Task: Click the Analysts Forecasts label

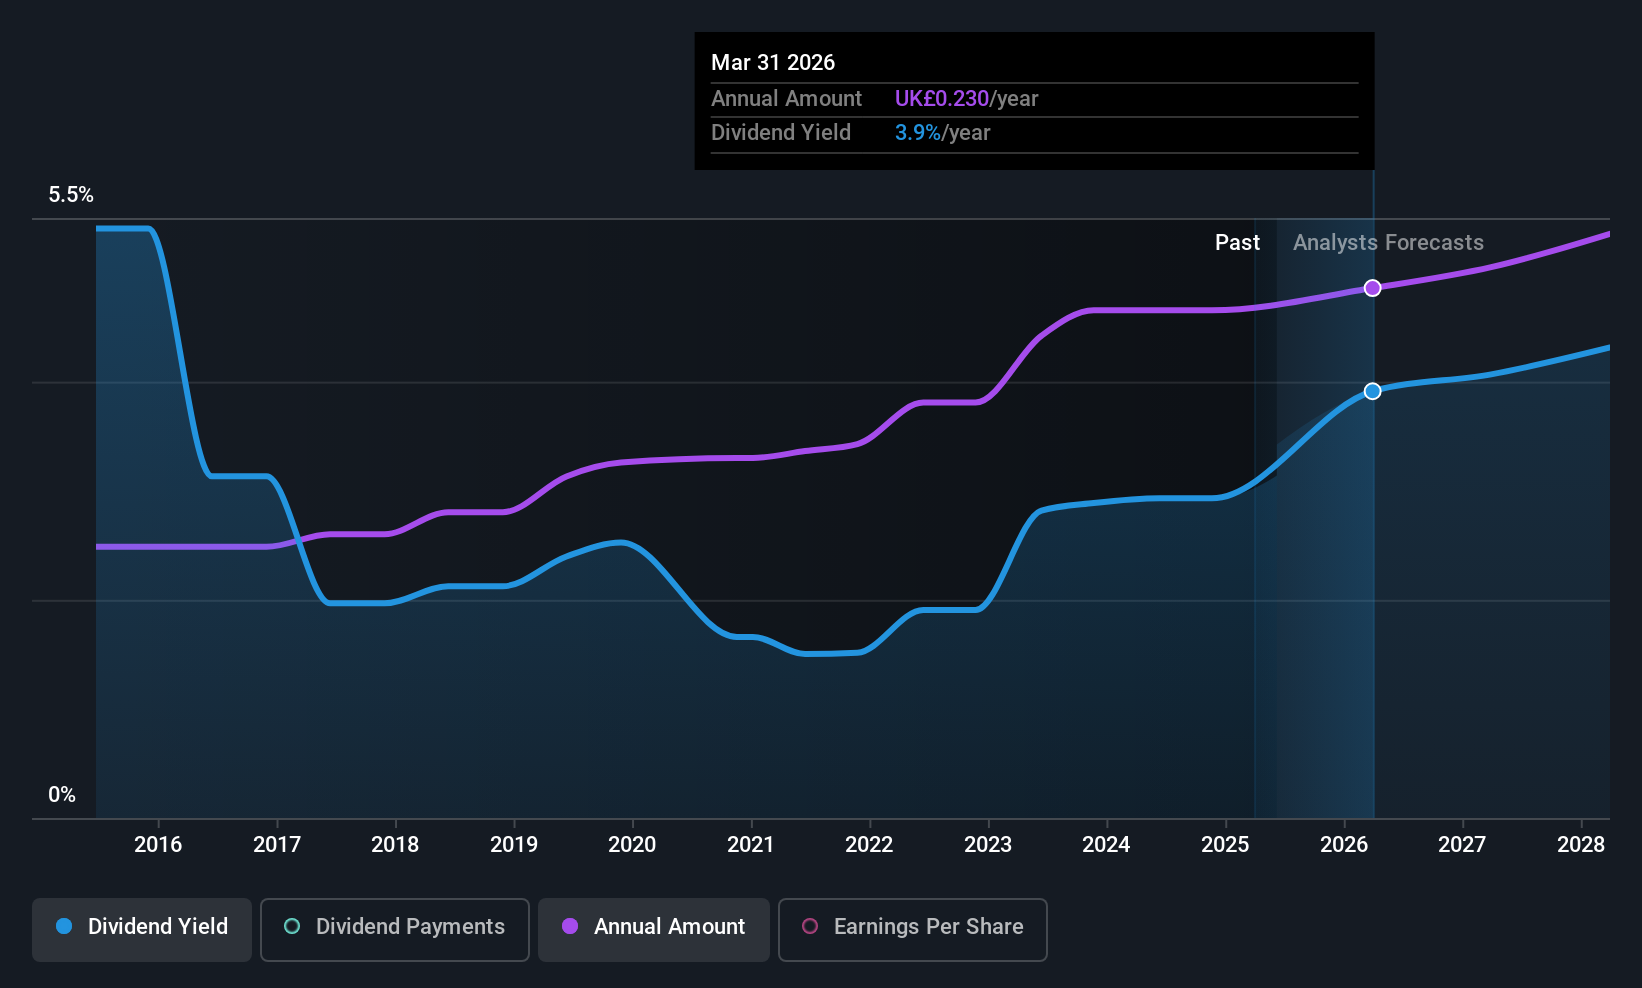Action: coord(1388,243)
